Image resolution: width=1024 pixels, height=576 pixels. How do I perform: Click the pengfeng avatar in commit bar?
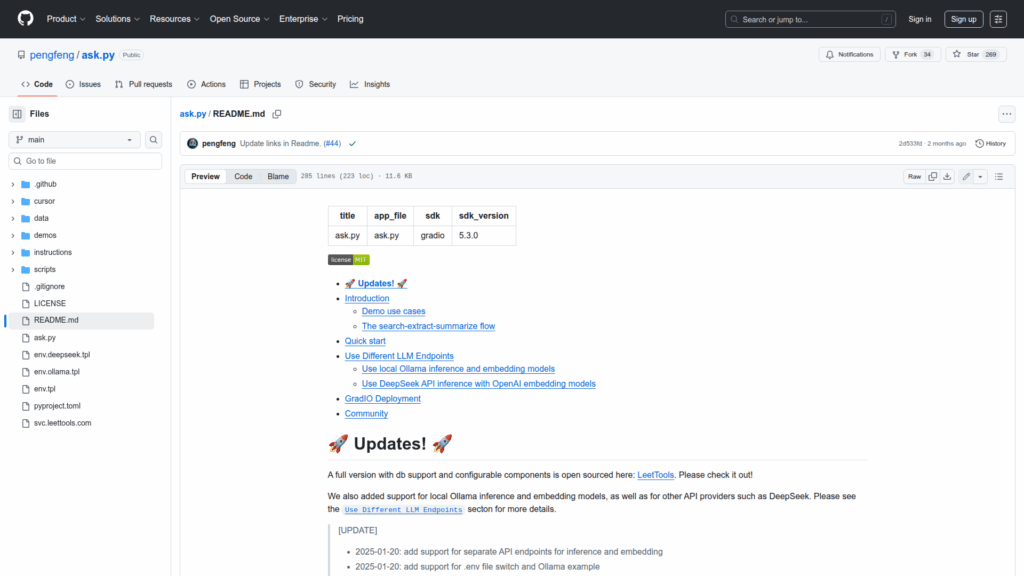click(x=192, y=144)
